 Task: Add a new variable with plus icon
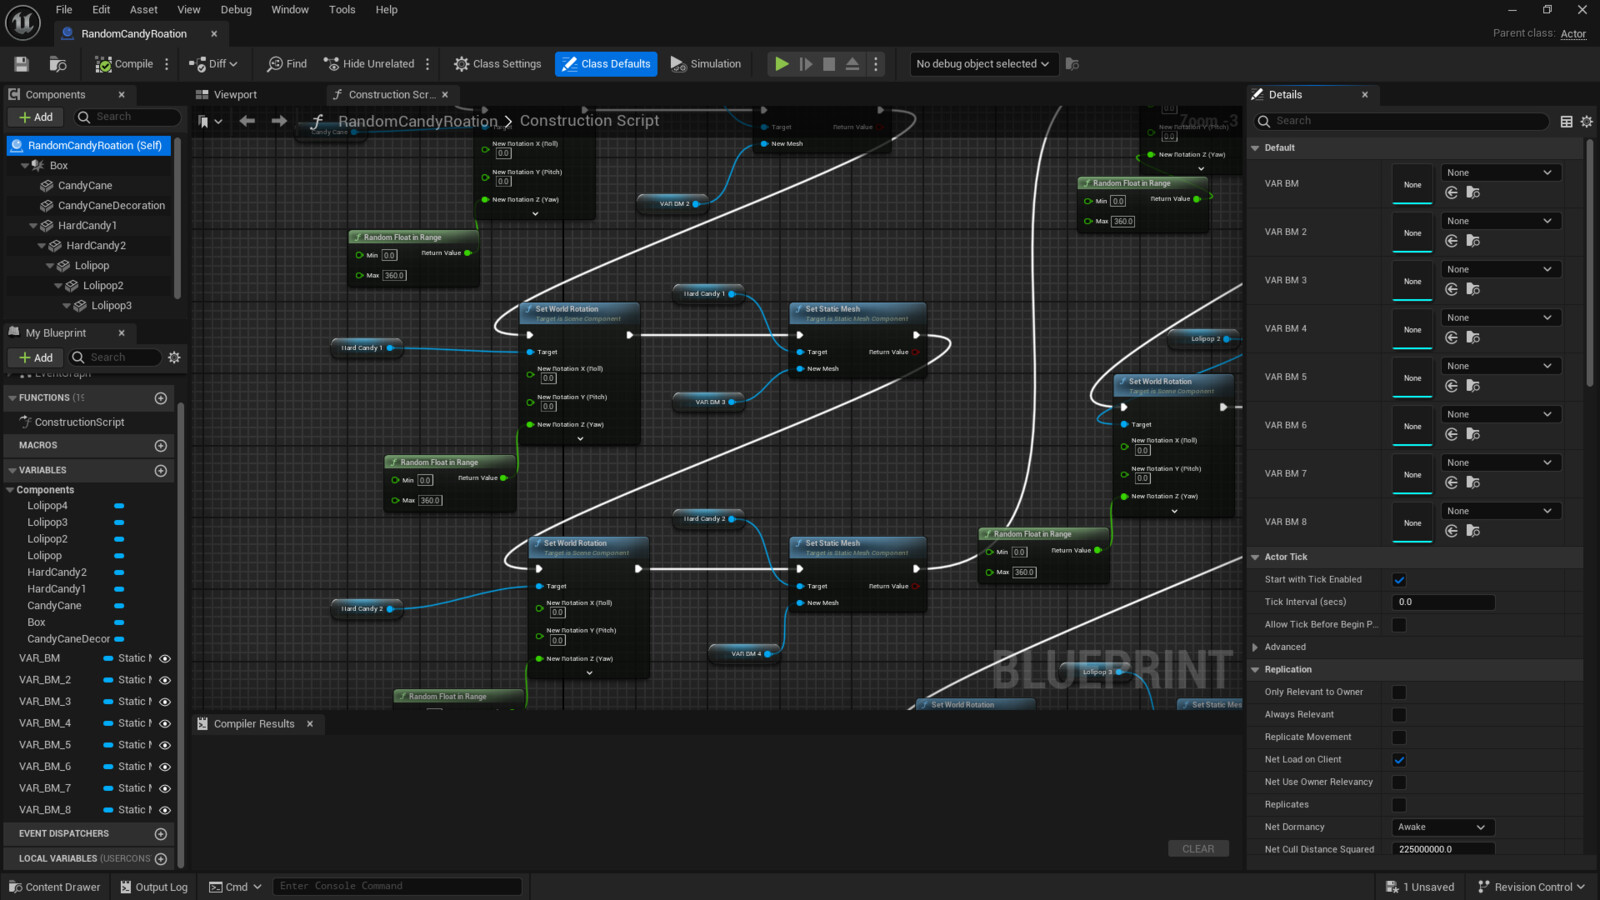coord(161,471)
